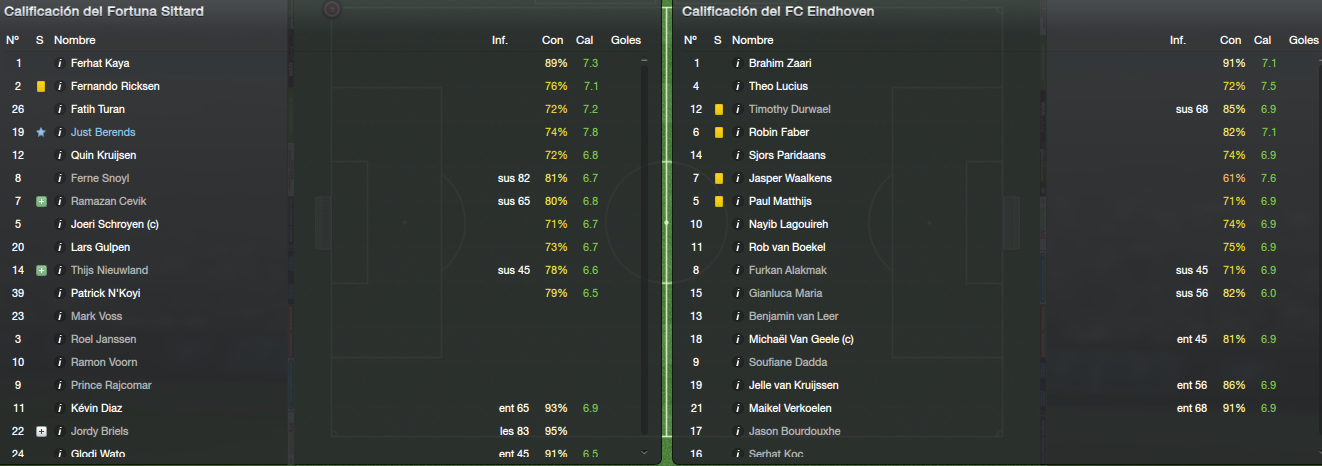Click the round icon atop the pitch
The width and height of the screenshot is (1322, 466).
pyautogui.click(x=332, y=10)
